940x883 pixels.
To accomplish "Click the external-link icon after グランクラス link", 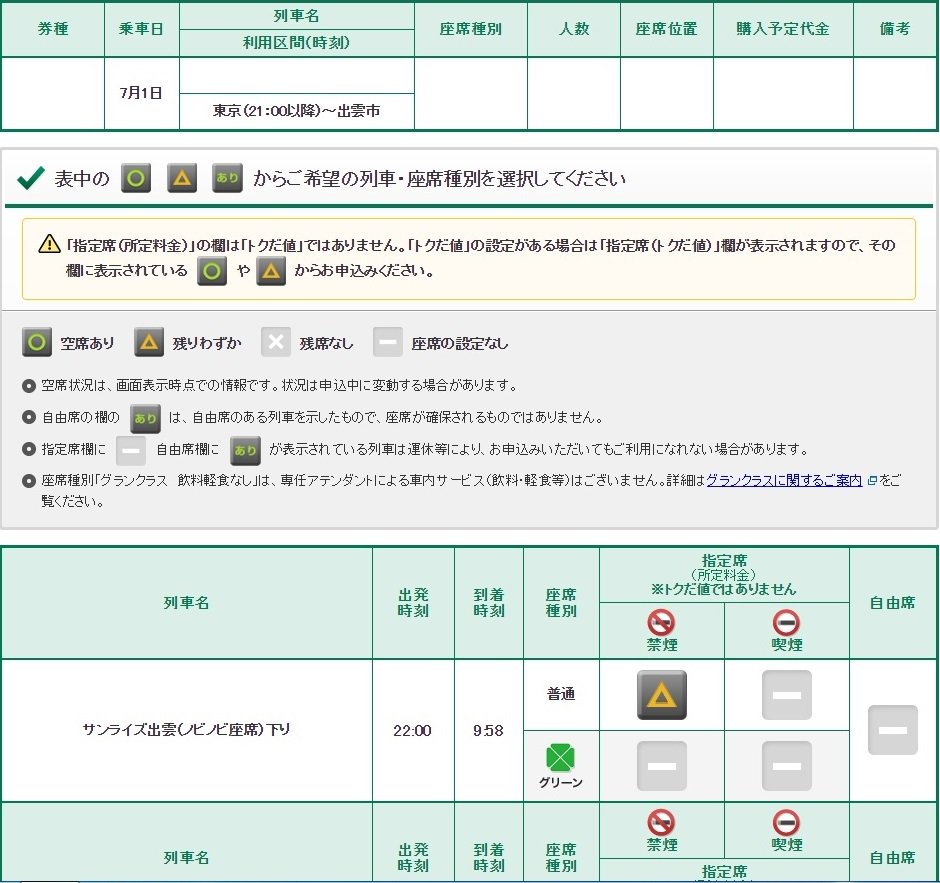I will 872,481.
